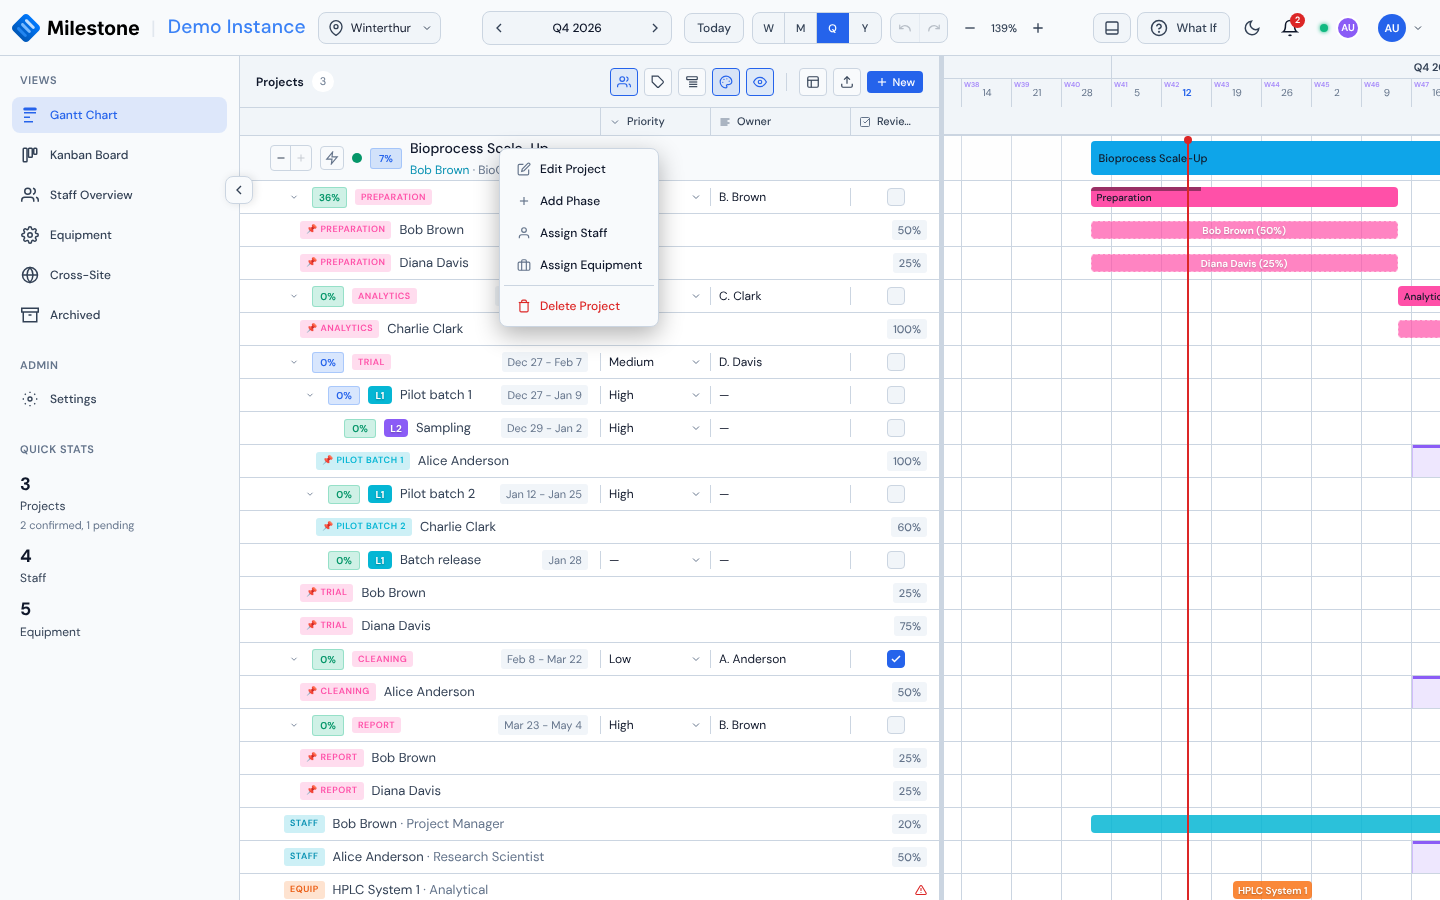Toggle the staff assignments visibility icon

point(624,82)
